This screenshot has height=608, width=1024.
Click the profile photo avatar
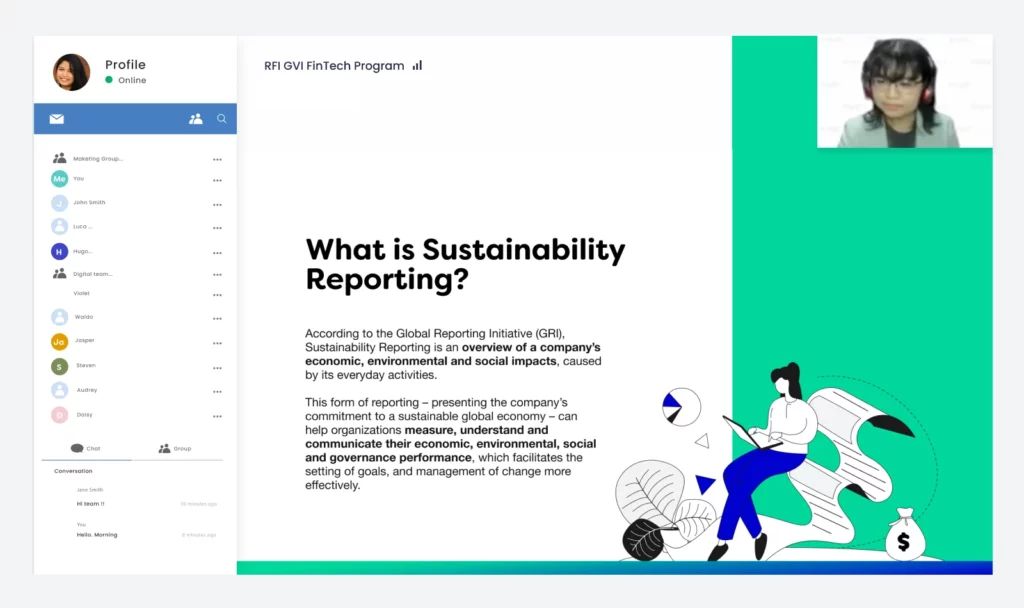click(71, 72)
